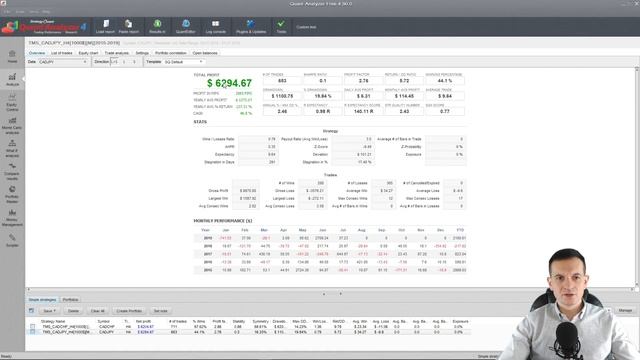Viewport: 640px width, 360px height.
Task: Click the panel splitter arrows below the overview
Action: (332, 294)
